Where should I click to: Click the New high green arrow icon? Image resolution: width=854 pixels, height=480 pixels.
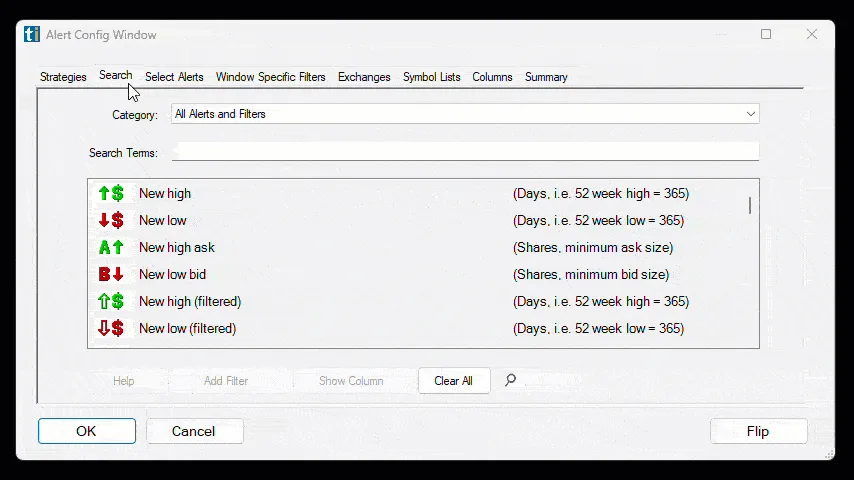click(111, 193)
